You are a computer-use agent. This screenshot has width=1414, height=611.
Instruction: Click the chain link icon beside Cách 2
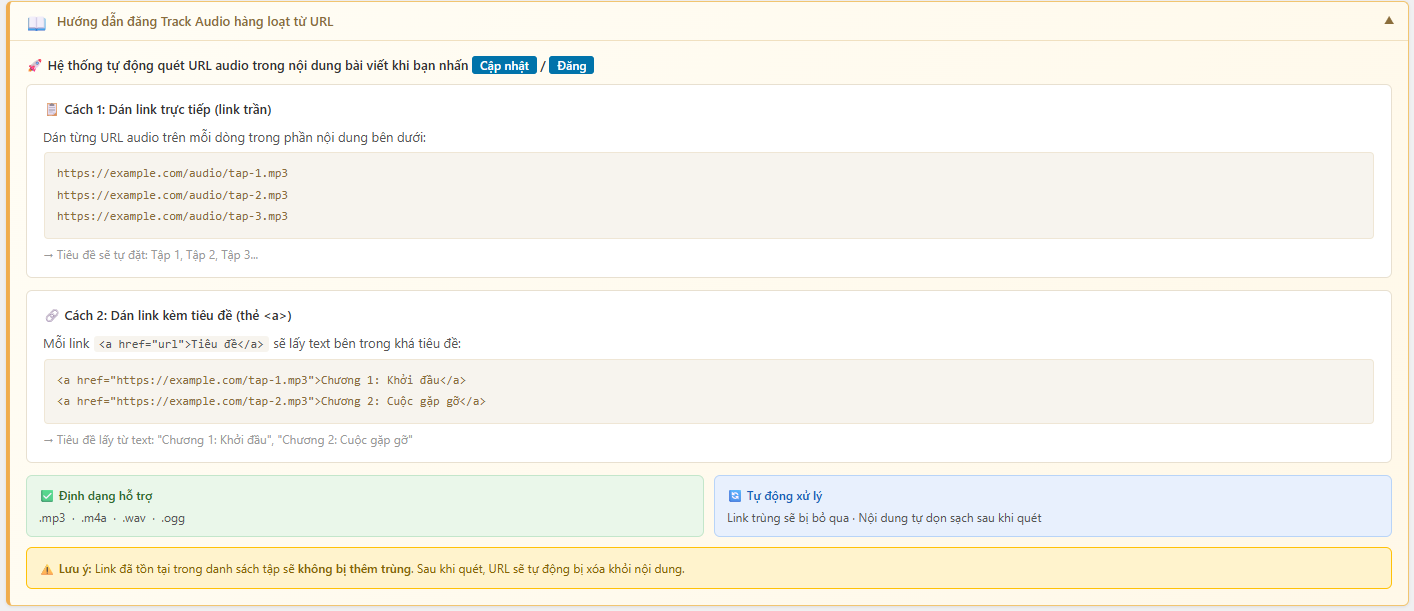click(x=52, y=315)
